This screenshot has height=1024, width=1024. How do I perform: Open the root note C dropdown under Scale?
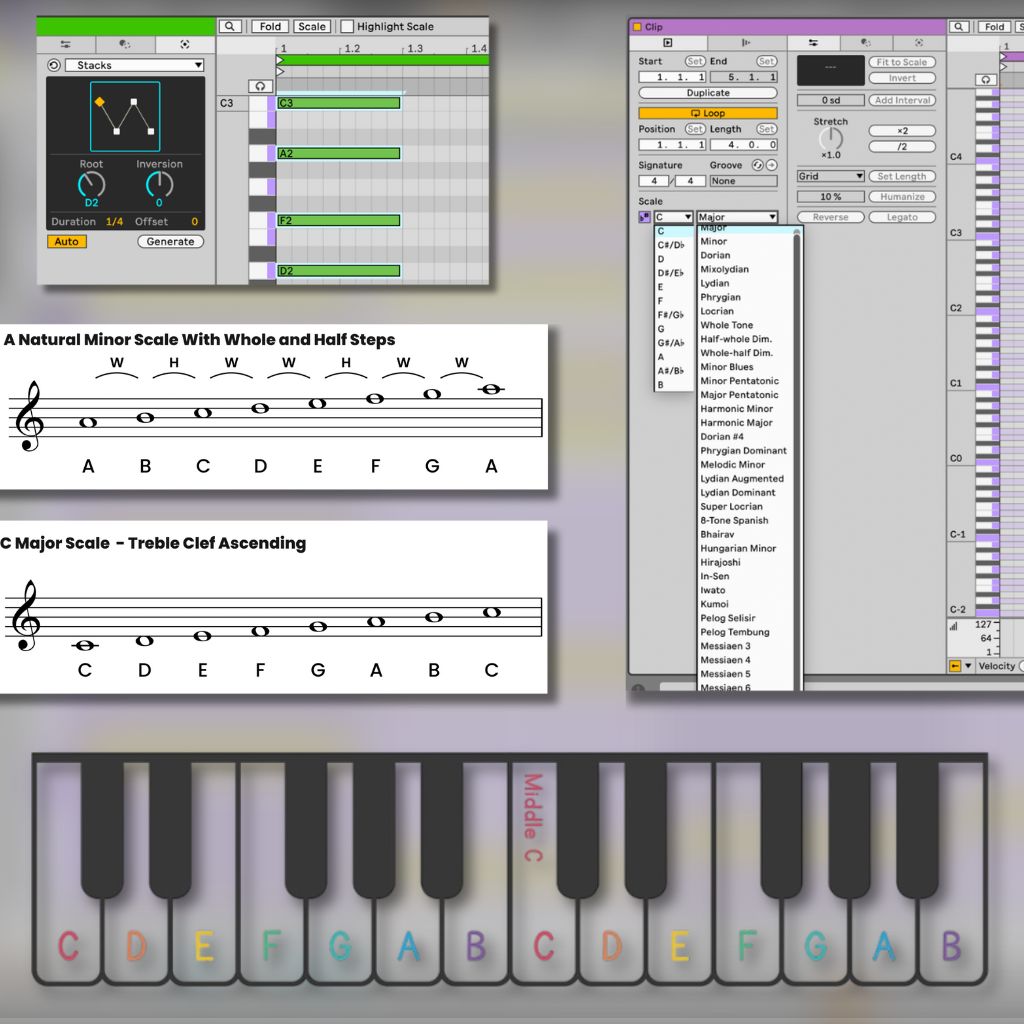tap(673, 216)
